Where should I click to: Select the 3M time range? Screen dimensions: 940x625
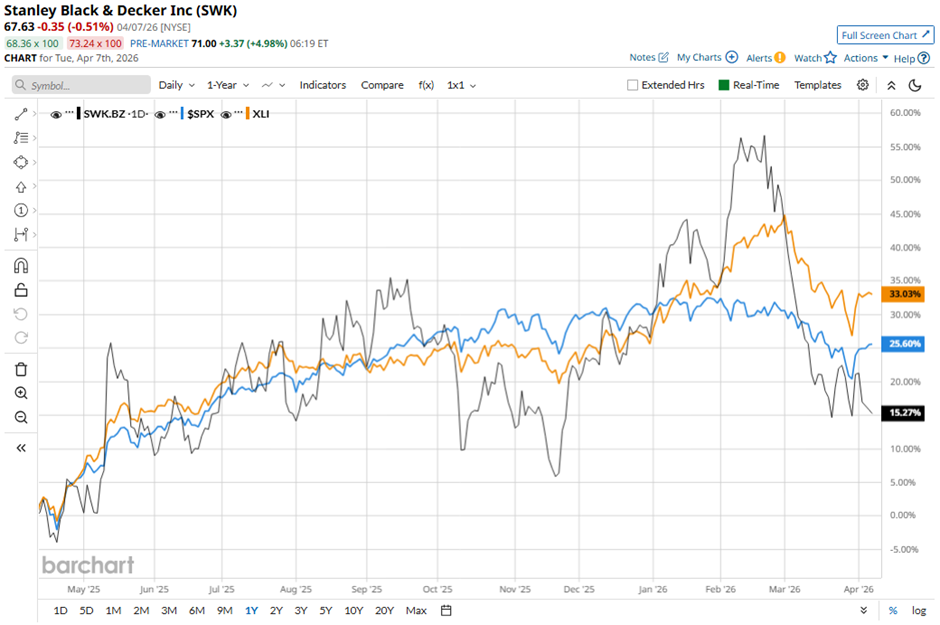tap(169, 611)
